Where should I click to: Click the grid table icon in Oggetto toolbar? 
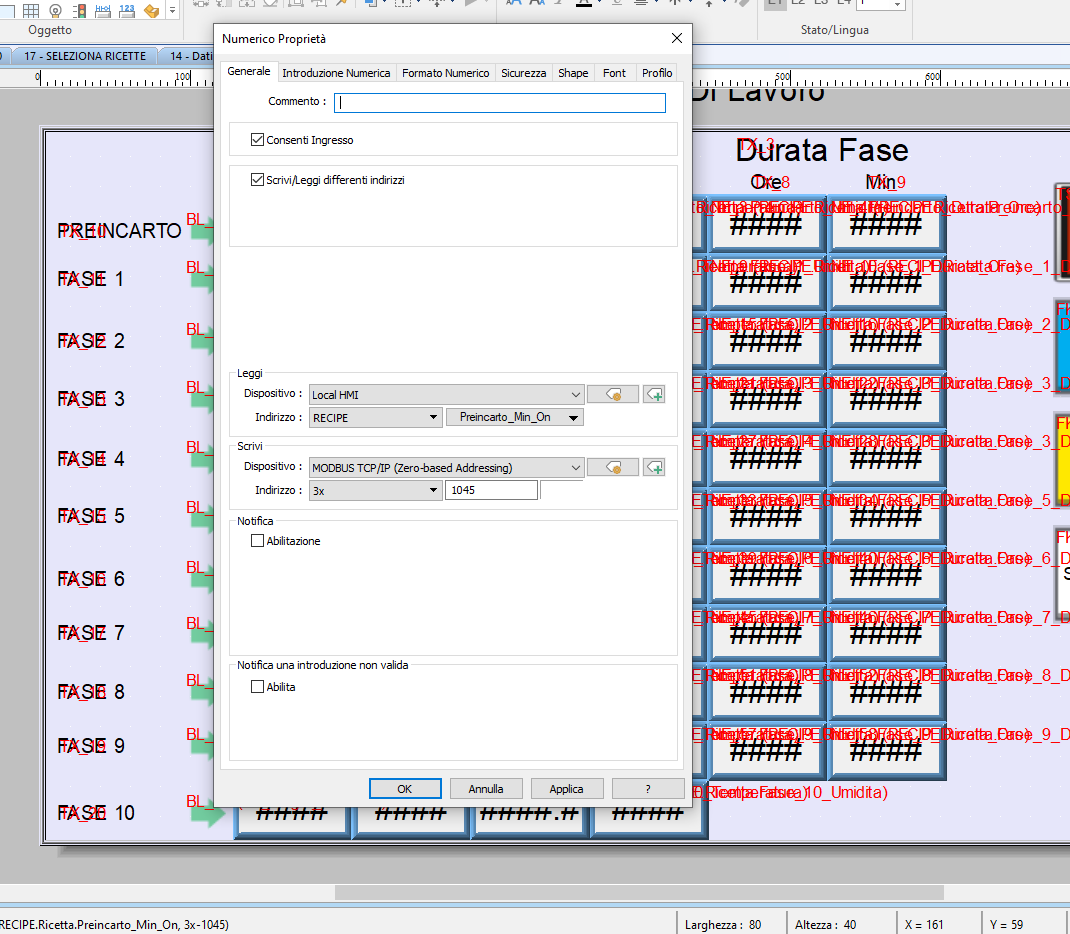click(x=31, y=10)
